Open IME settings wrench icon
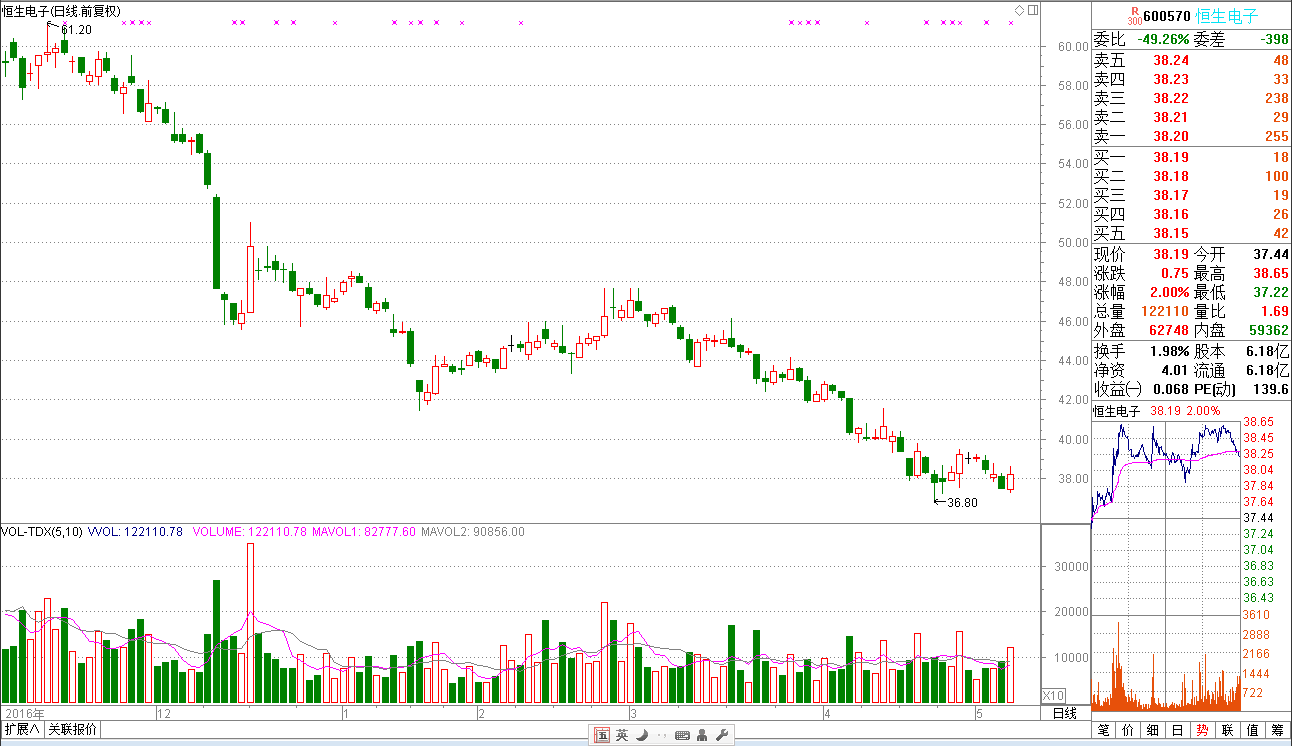Viewport: 1292px width, 746px height. [x=721, y=735]
